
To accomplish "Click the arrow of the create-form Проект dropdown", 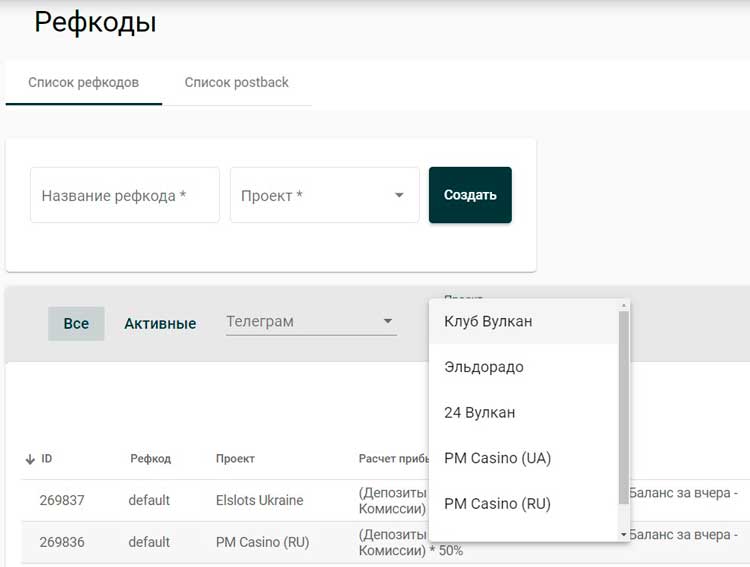I will pos(399,195).
